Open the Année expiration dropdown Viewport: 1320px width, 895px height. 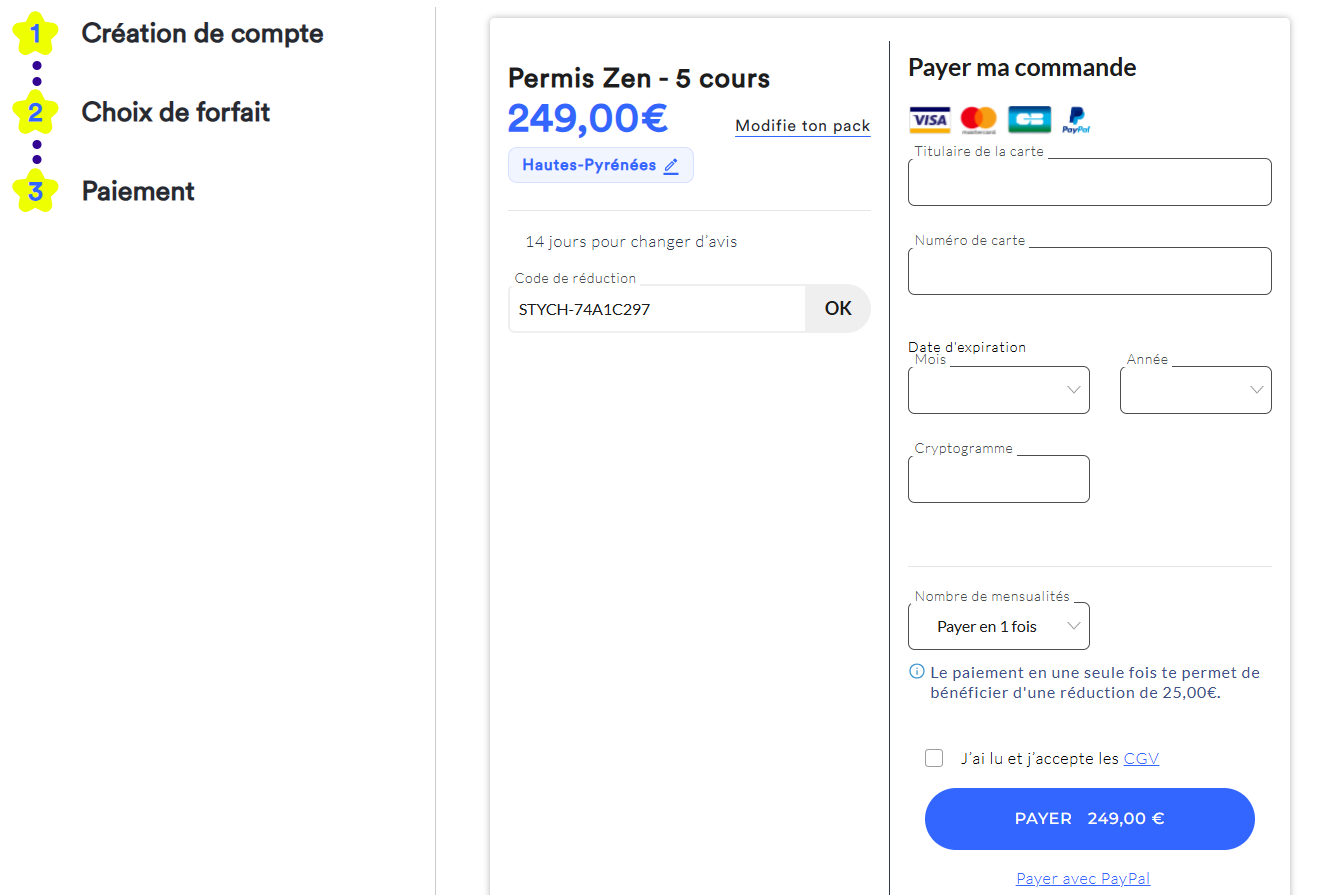[1195, 390]
